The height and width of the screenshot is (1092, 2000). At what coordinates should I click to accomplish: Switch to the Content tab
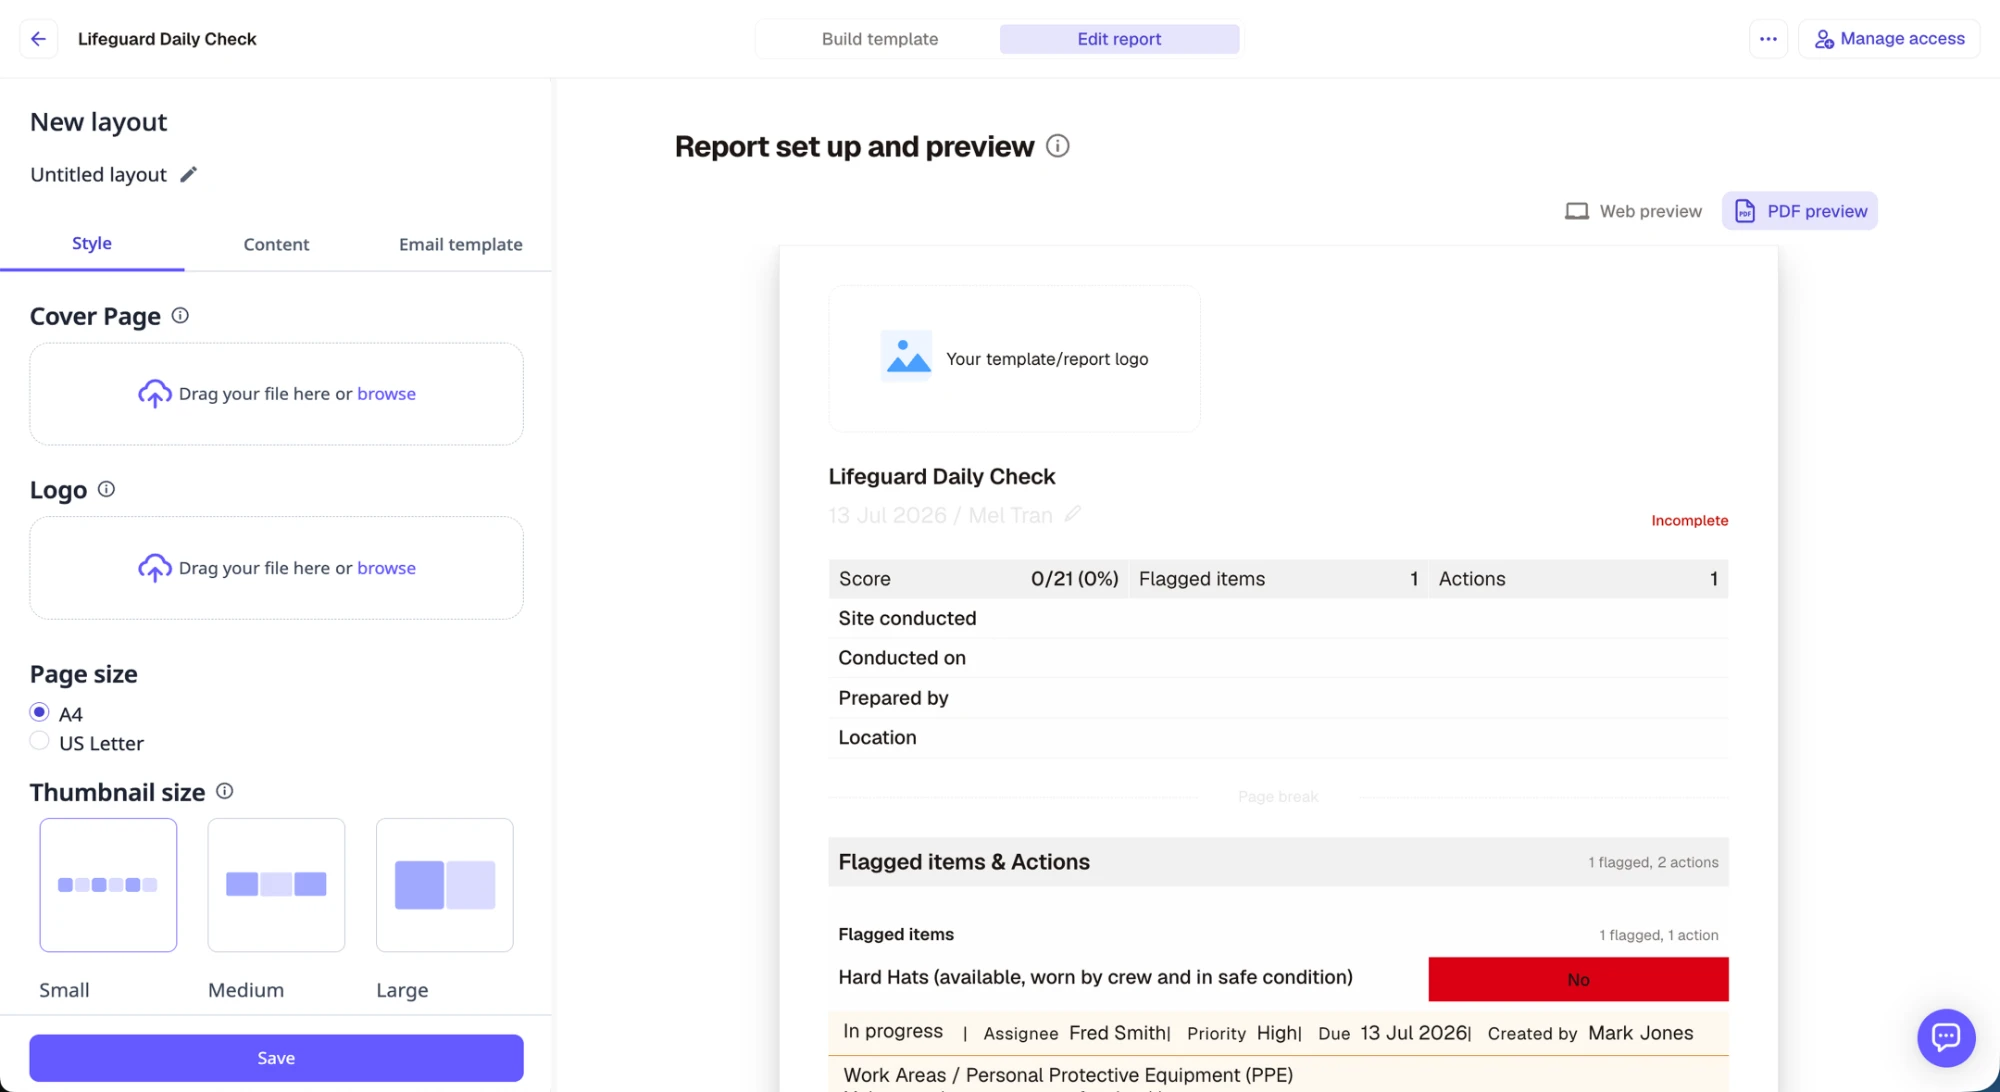(276, 245)
